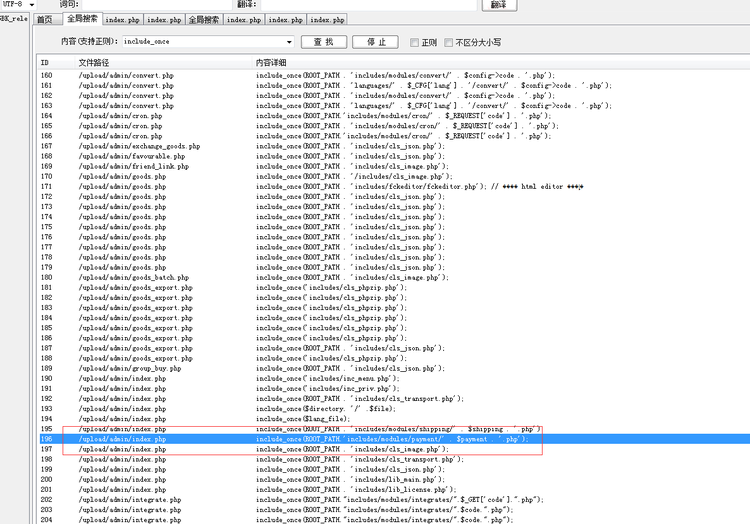750x524 pixels.
Task: Expand the include_once search content dropdown
Action: click(289, 42)
